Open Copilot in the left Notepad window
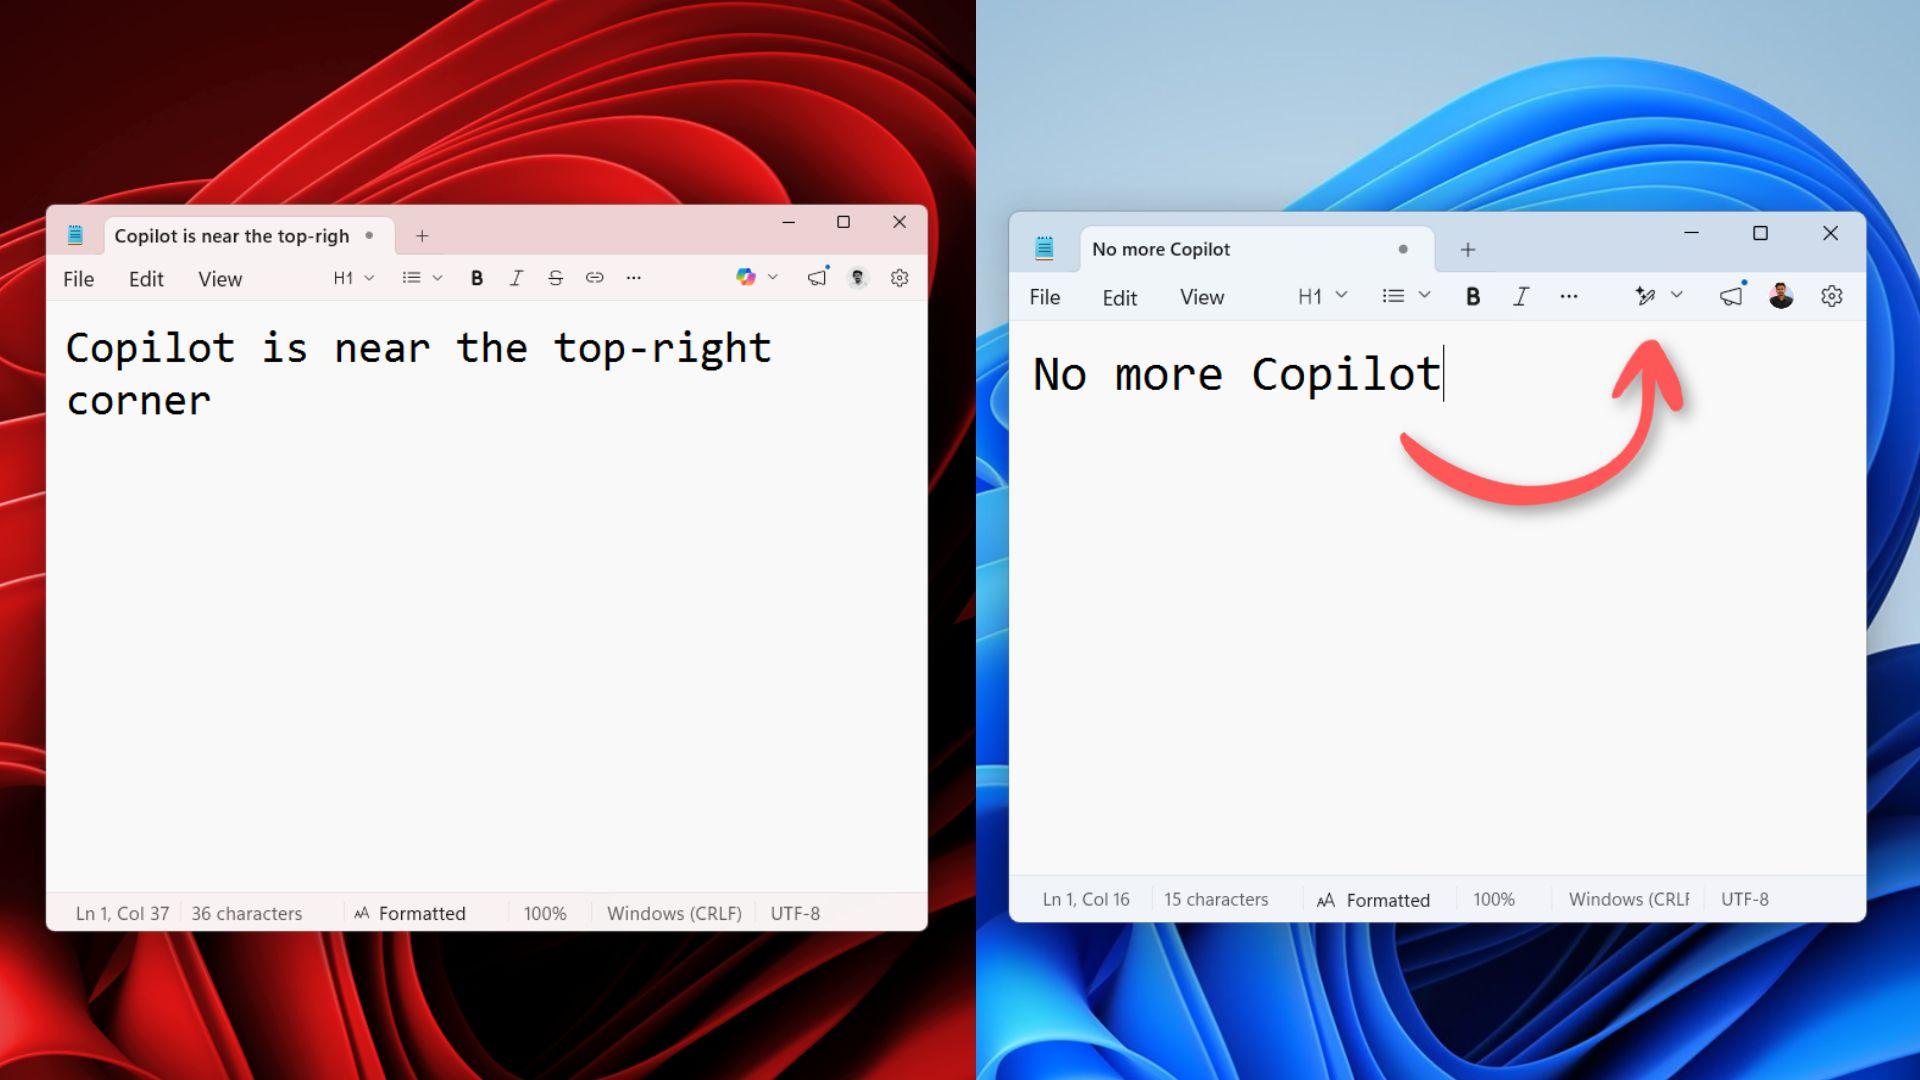This screenshot has width=1920, height=1080. tap(746, 277)
